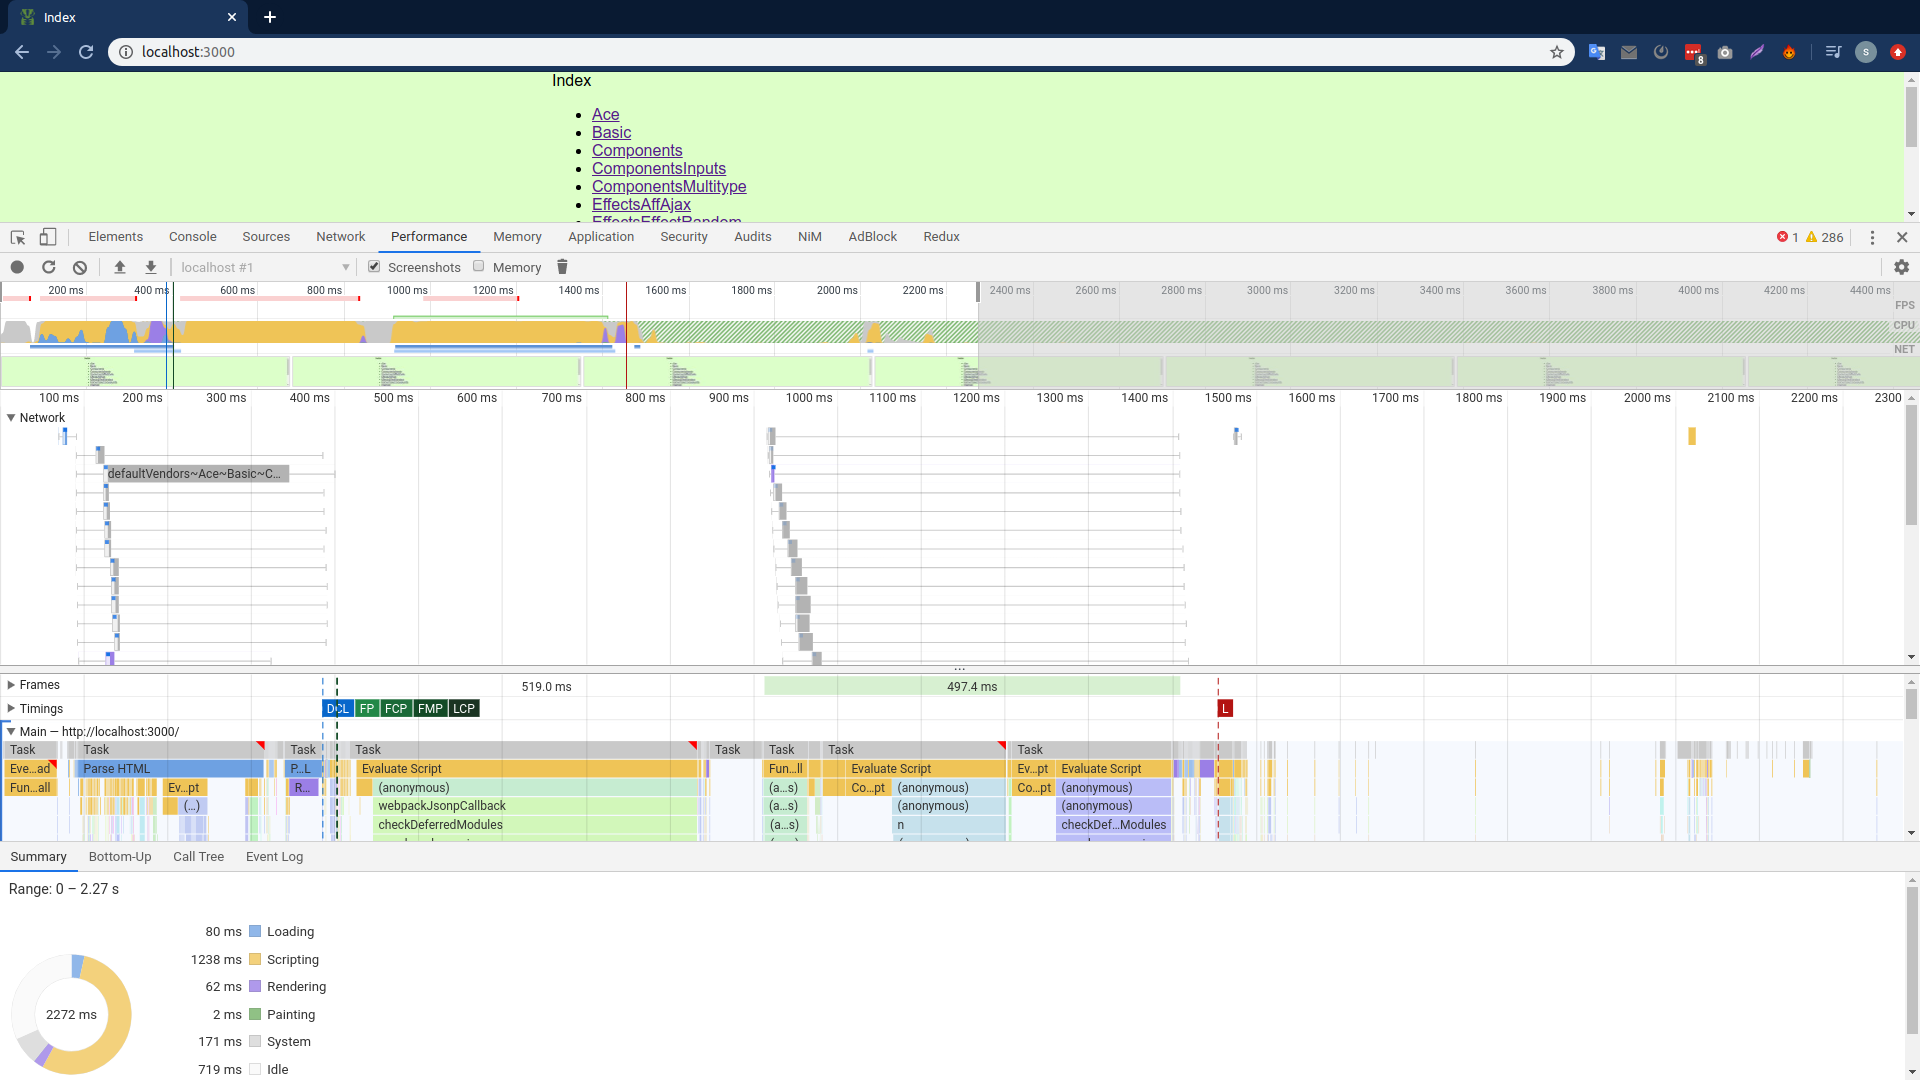Save profile using the download icon

pos(151,267)
